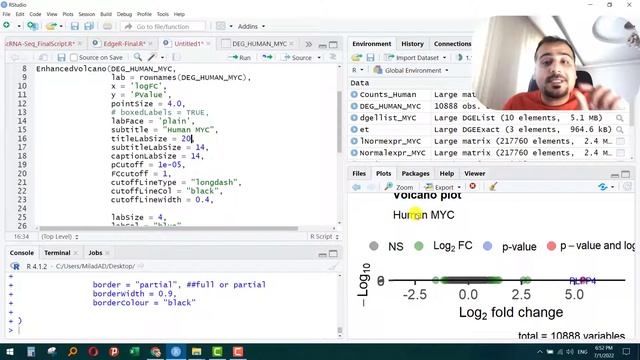The width and height of the screenshot is (640, 360).
Task: Switch to EdgeR-Final.R tab
Action: [124, 44]
